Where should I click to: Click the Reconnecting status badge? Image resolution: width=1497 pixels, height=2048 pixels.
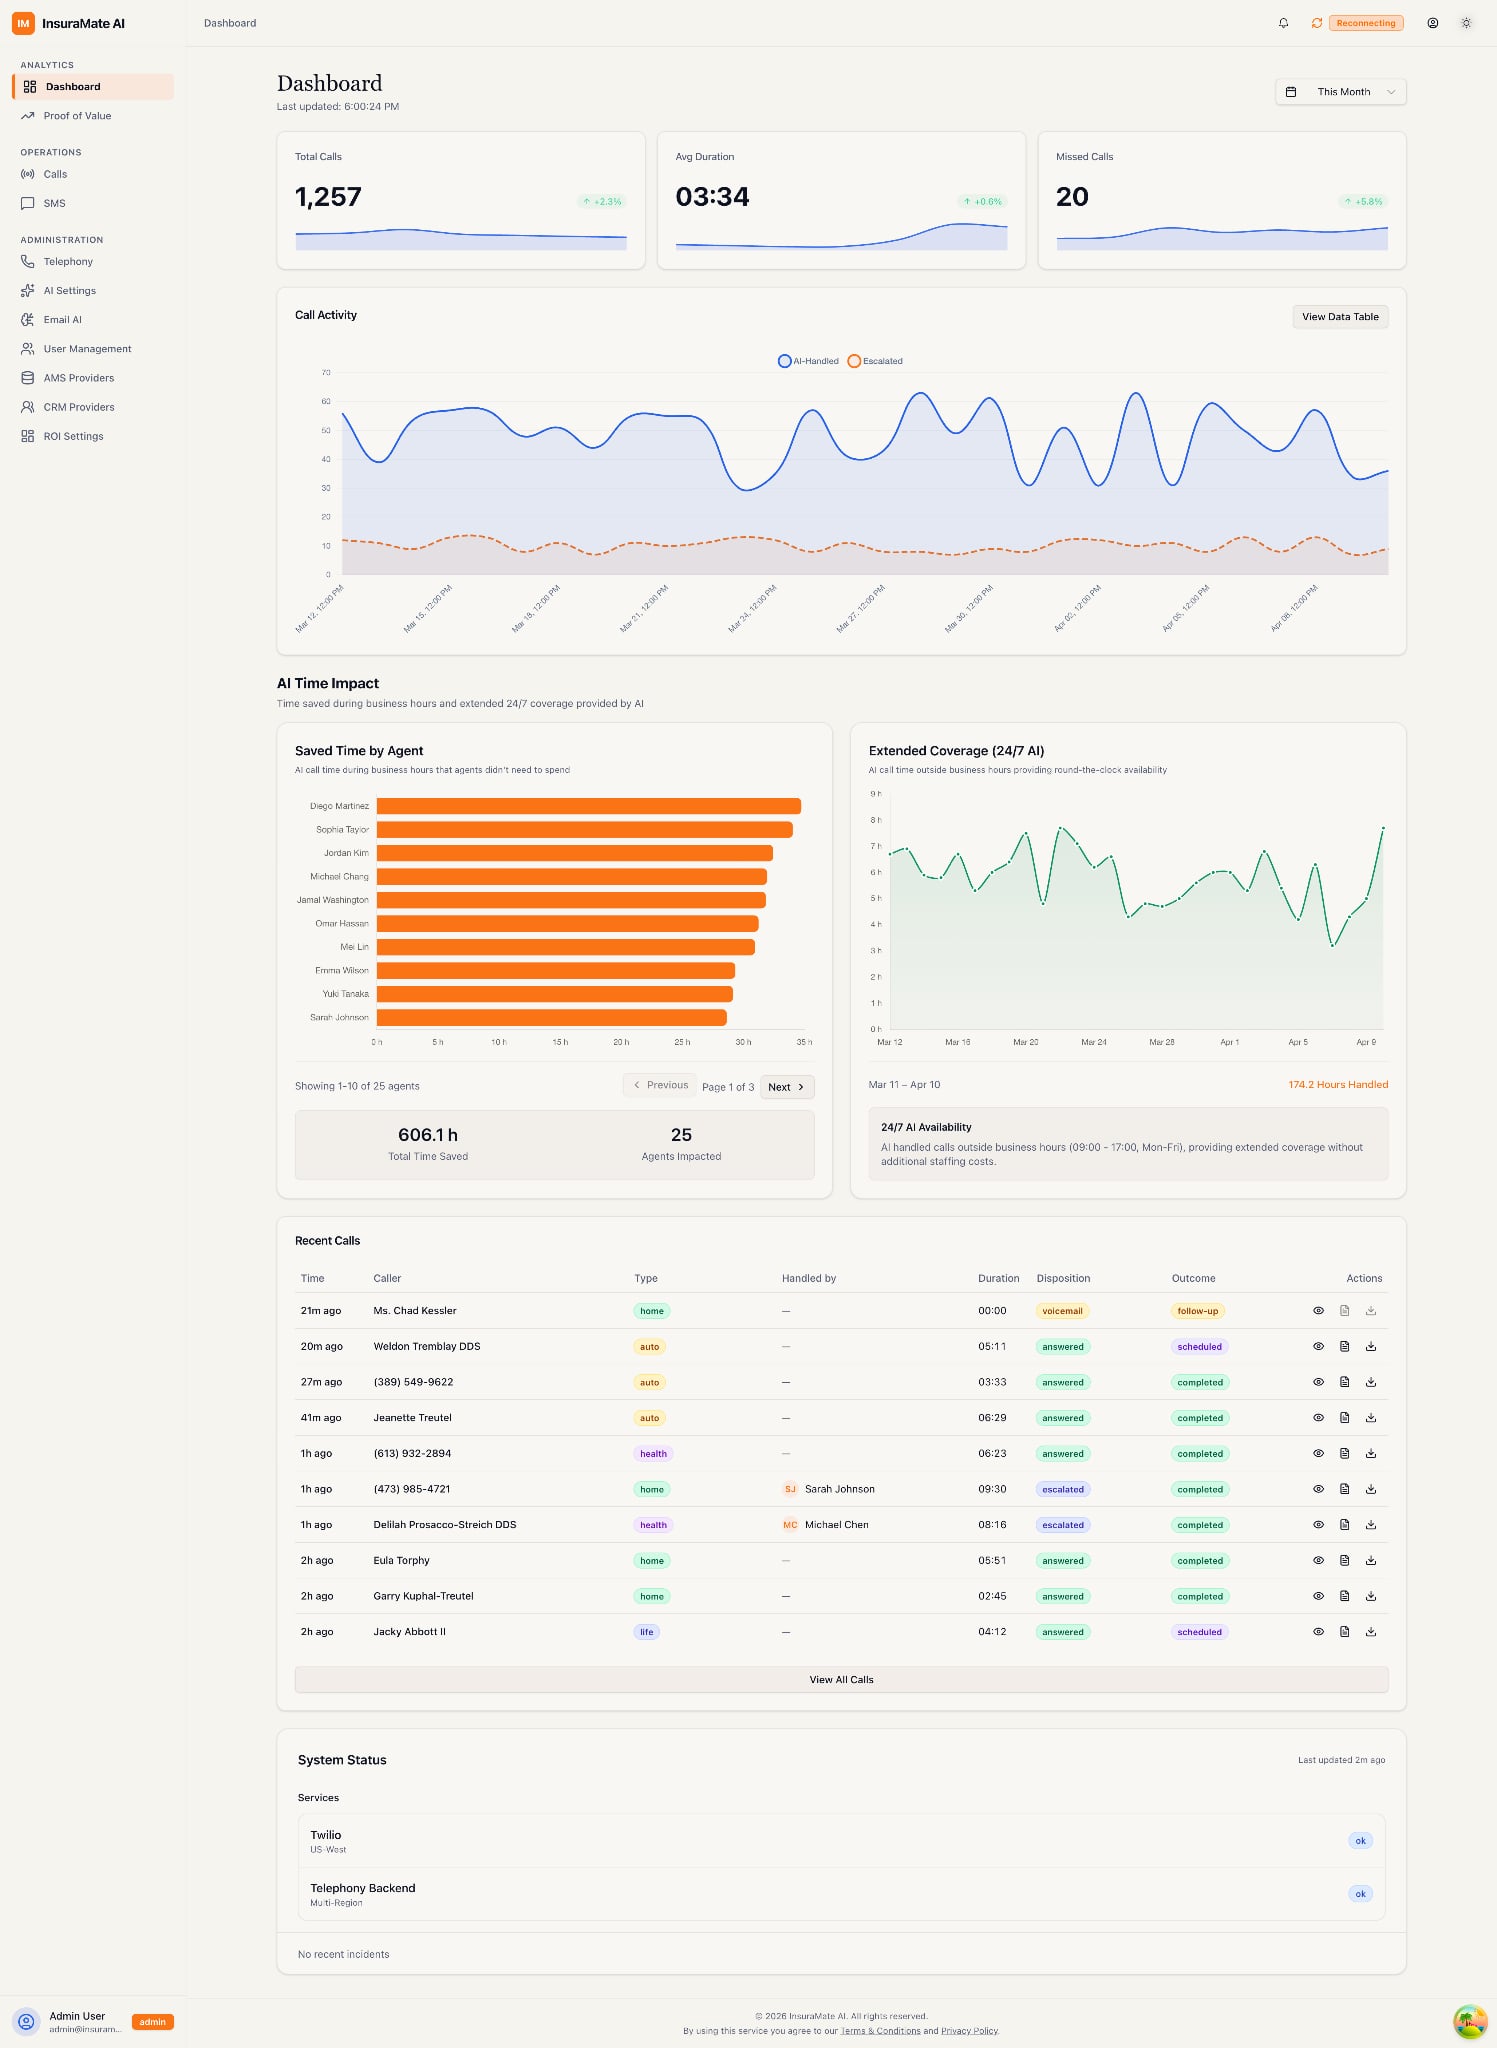pos(1366,23)
